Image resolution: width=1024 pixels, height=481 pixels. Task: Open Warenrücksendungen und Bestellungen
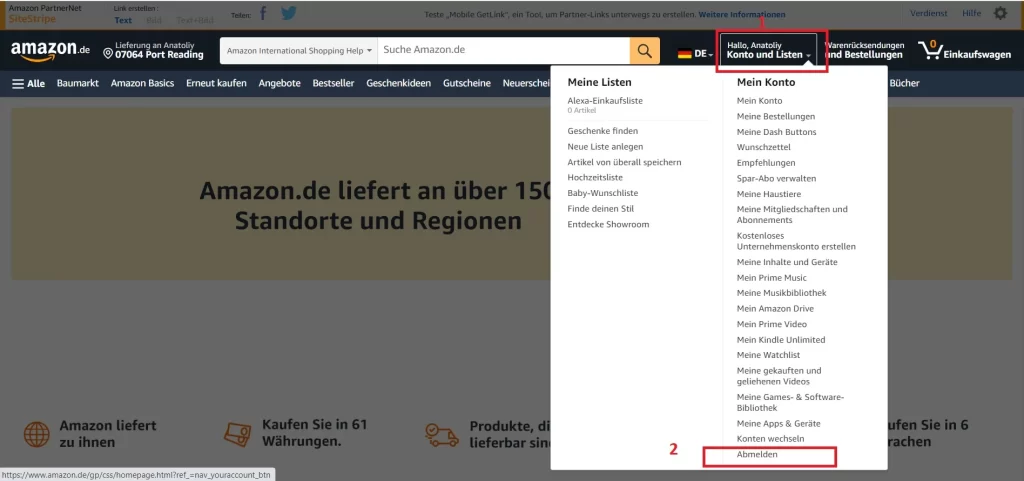(x=865, y=50)
